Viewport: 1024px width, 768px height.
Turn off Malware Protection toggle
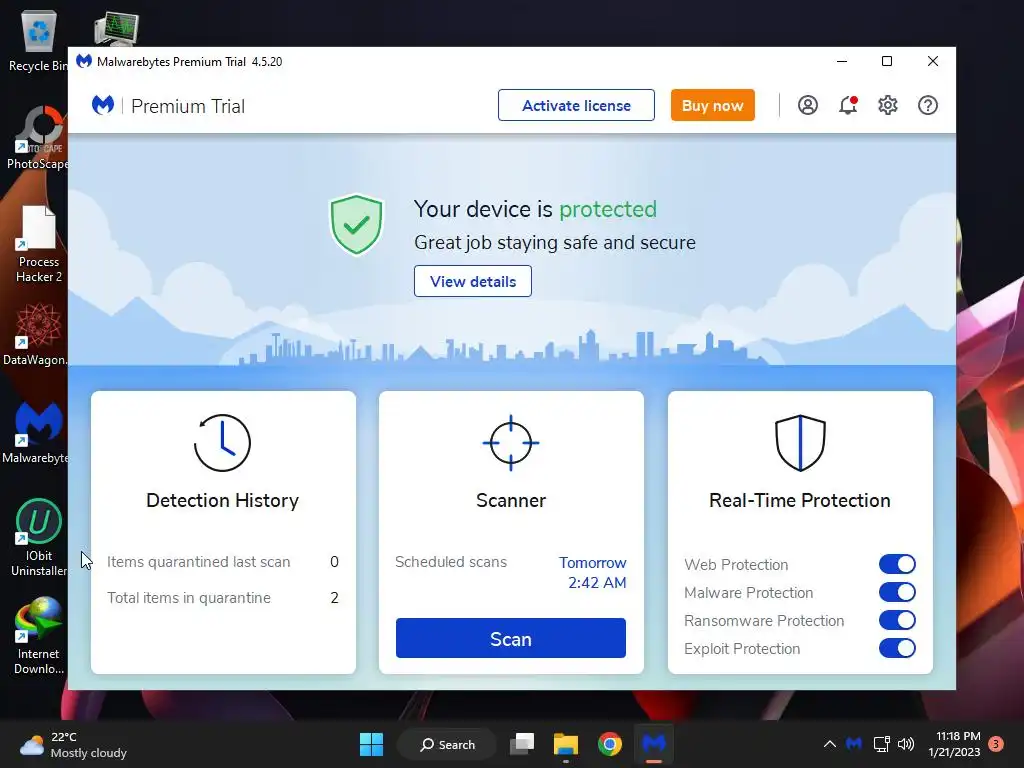click(897, 592)
